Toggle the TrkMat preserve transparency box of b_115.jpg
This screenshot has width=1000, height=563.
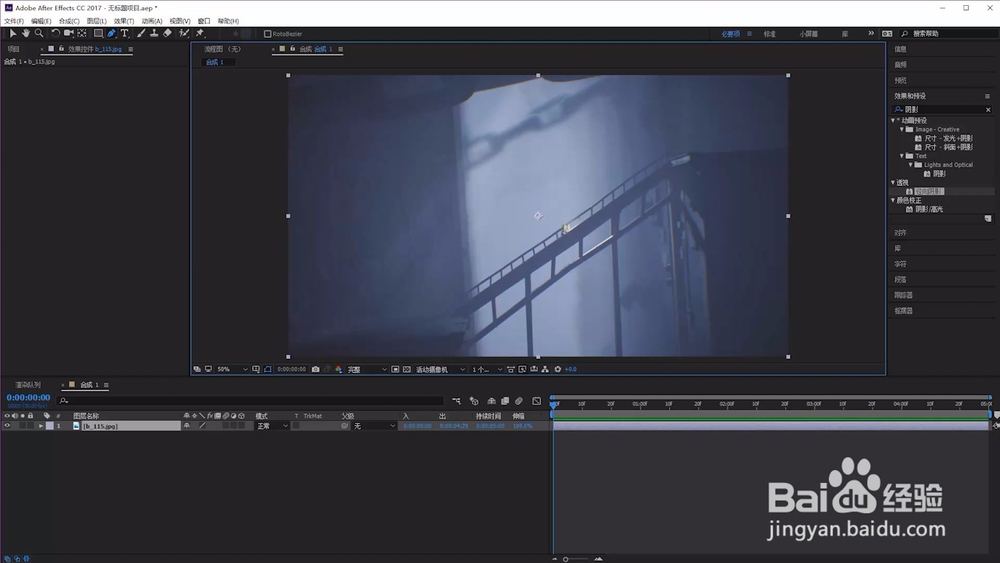(296, 426)
